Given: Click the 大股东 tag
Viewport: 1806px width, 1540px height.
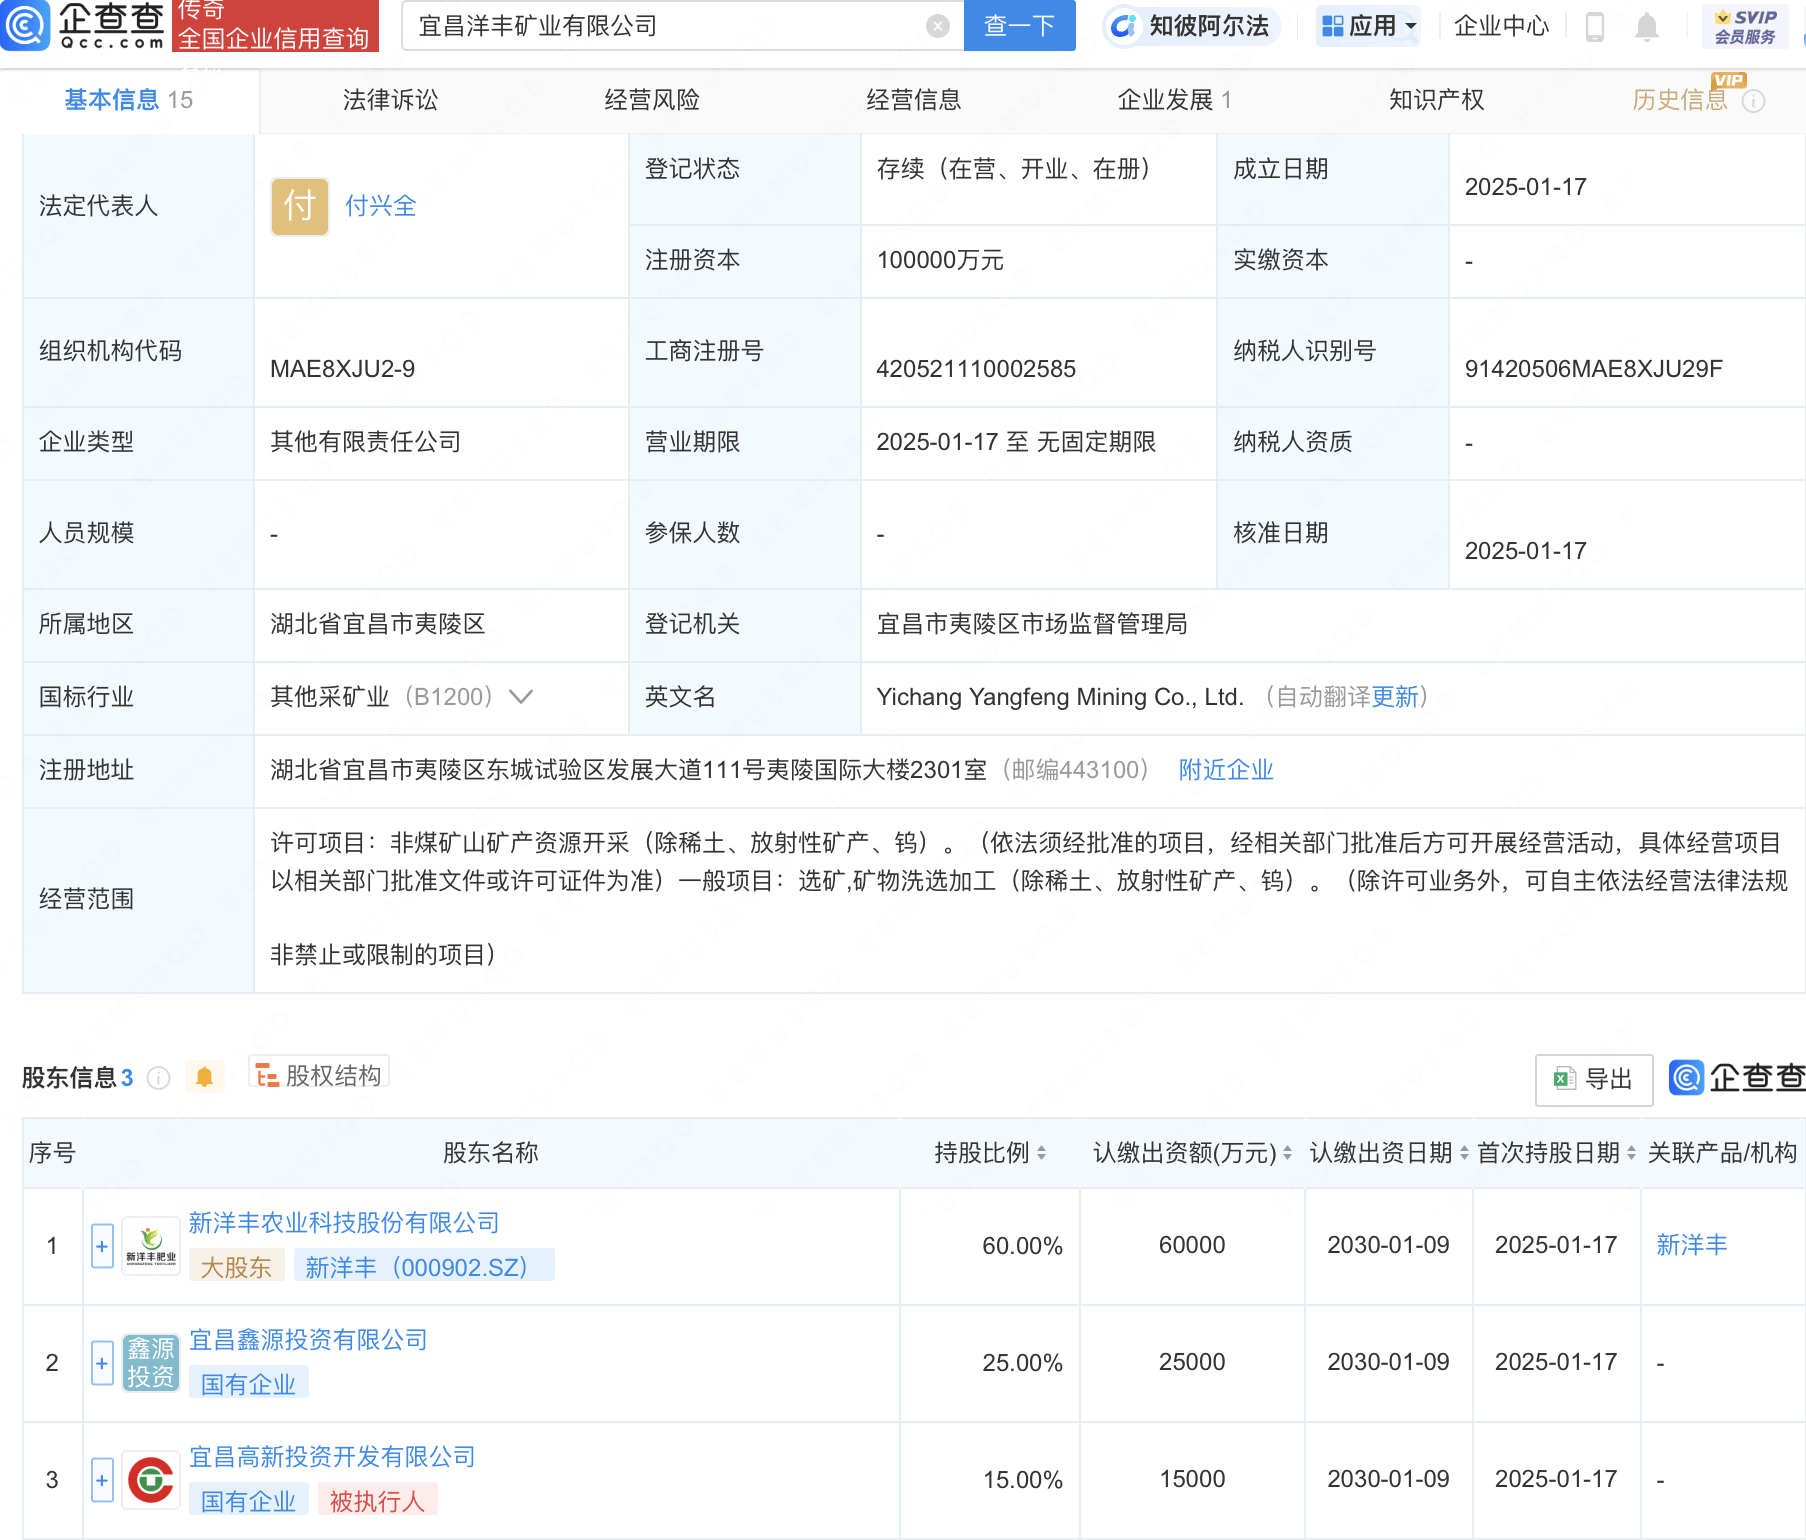Looking at the screenshot, I should (x=236, y=1268).
